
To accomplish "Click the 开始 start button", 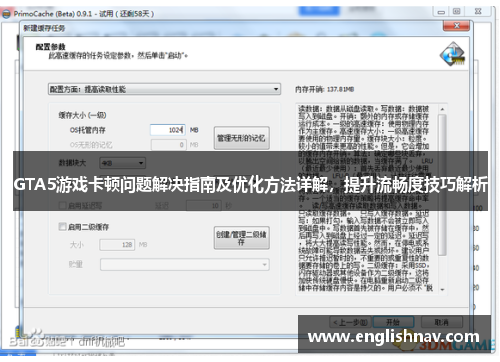I will [393, 322].
